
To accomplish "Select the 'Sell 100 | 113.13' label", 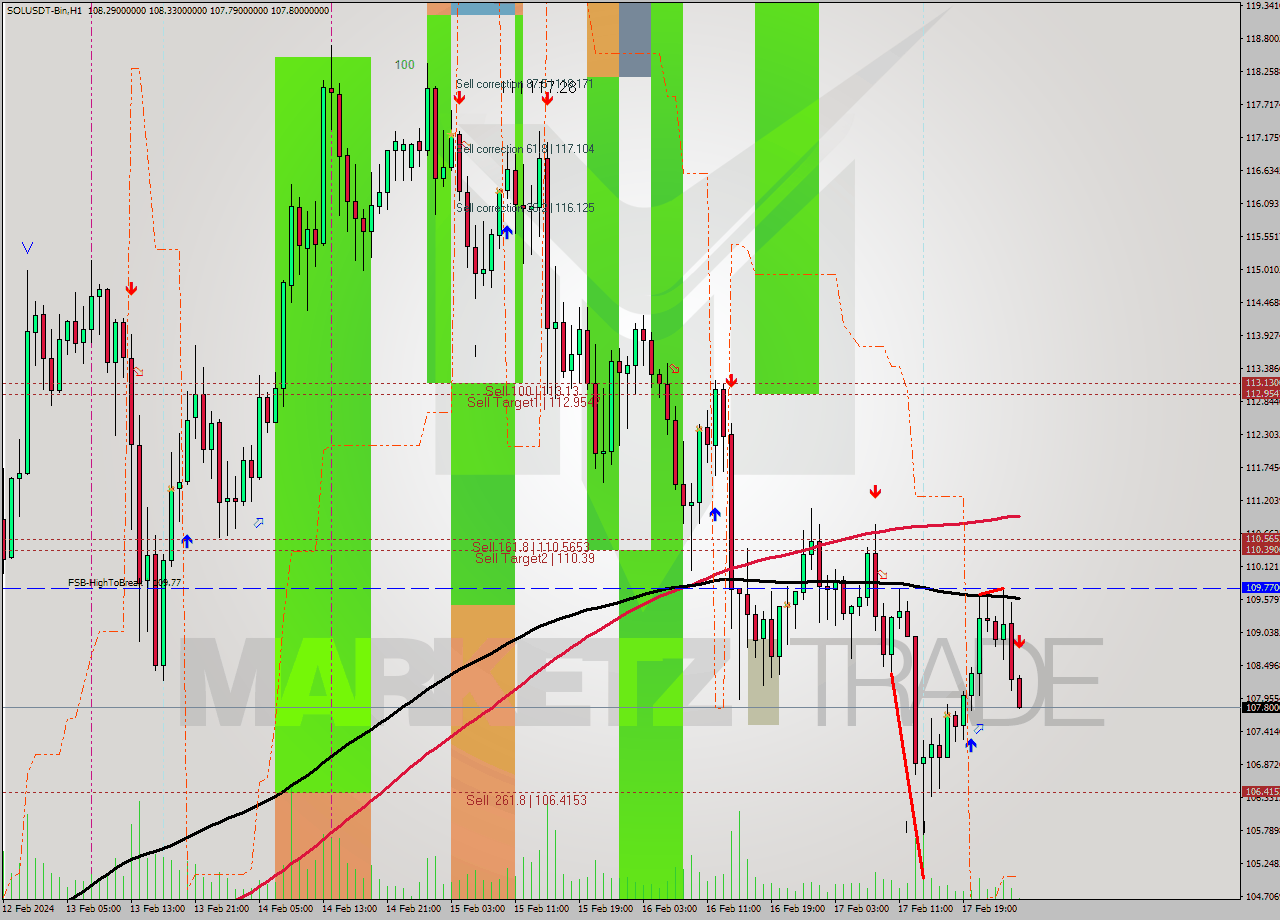I will coord(532,391).
